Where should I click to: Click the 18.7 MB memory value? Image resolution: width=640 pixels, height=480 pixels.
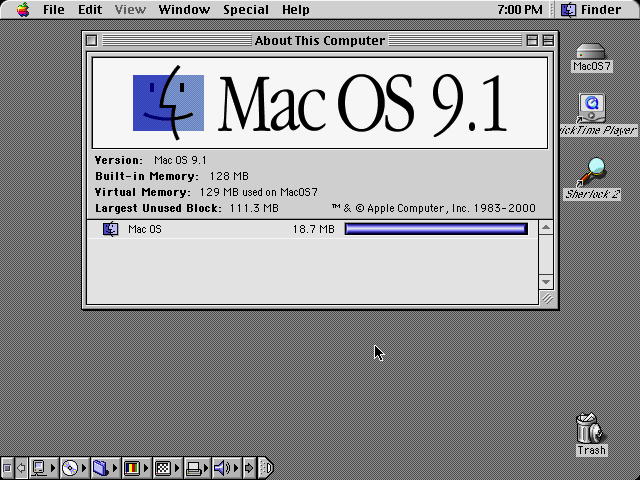(313, 229)
